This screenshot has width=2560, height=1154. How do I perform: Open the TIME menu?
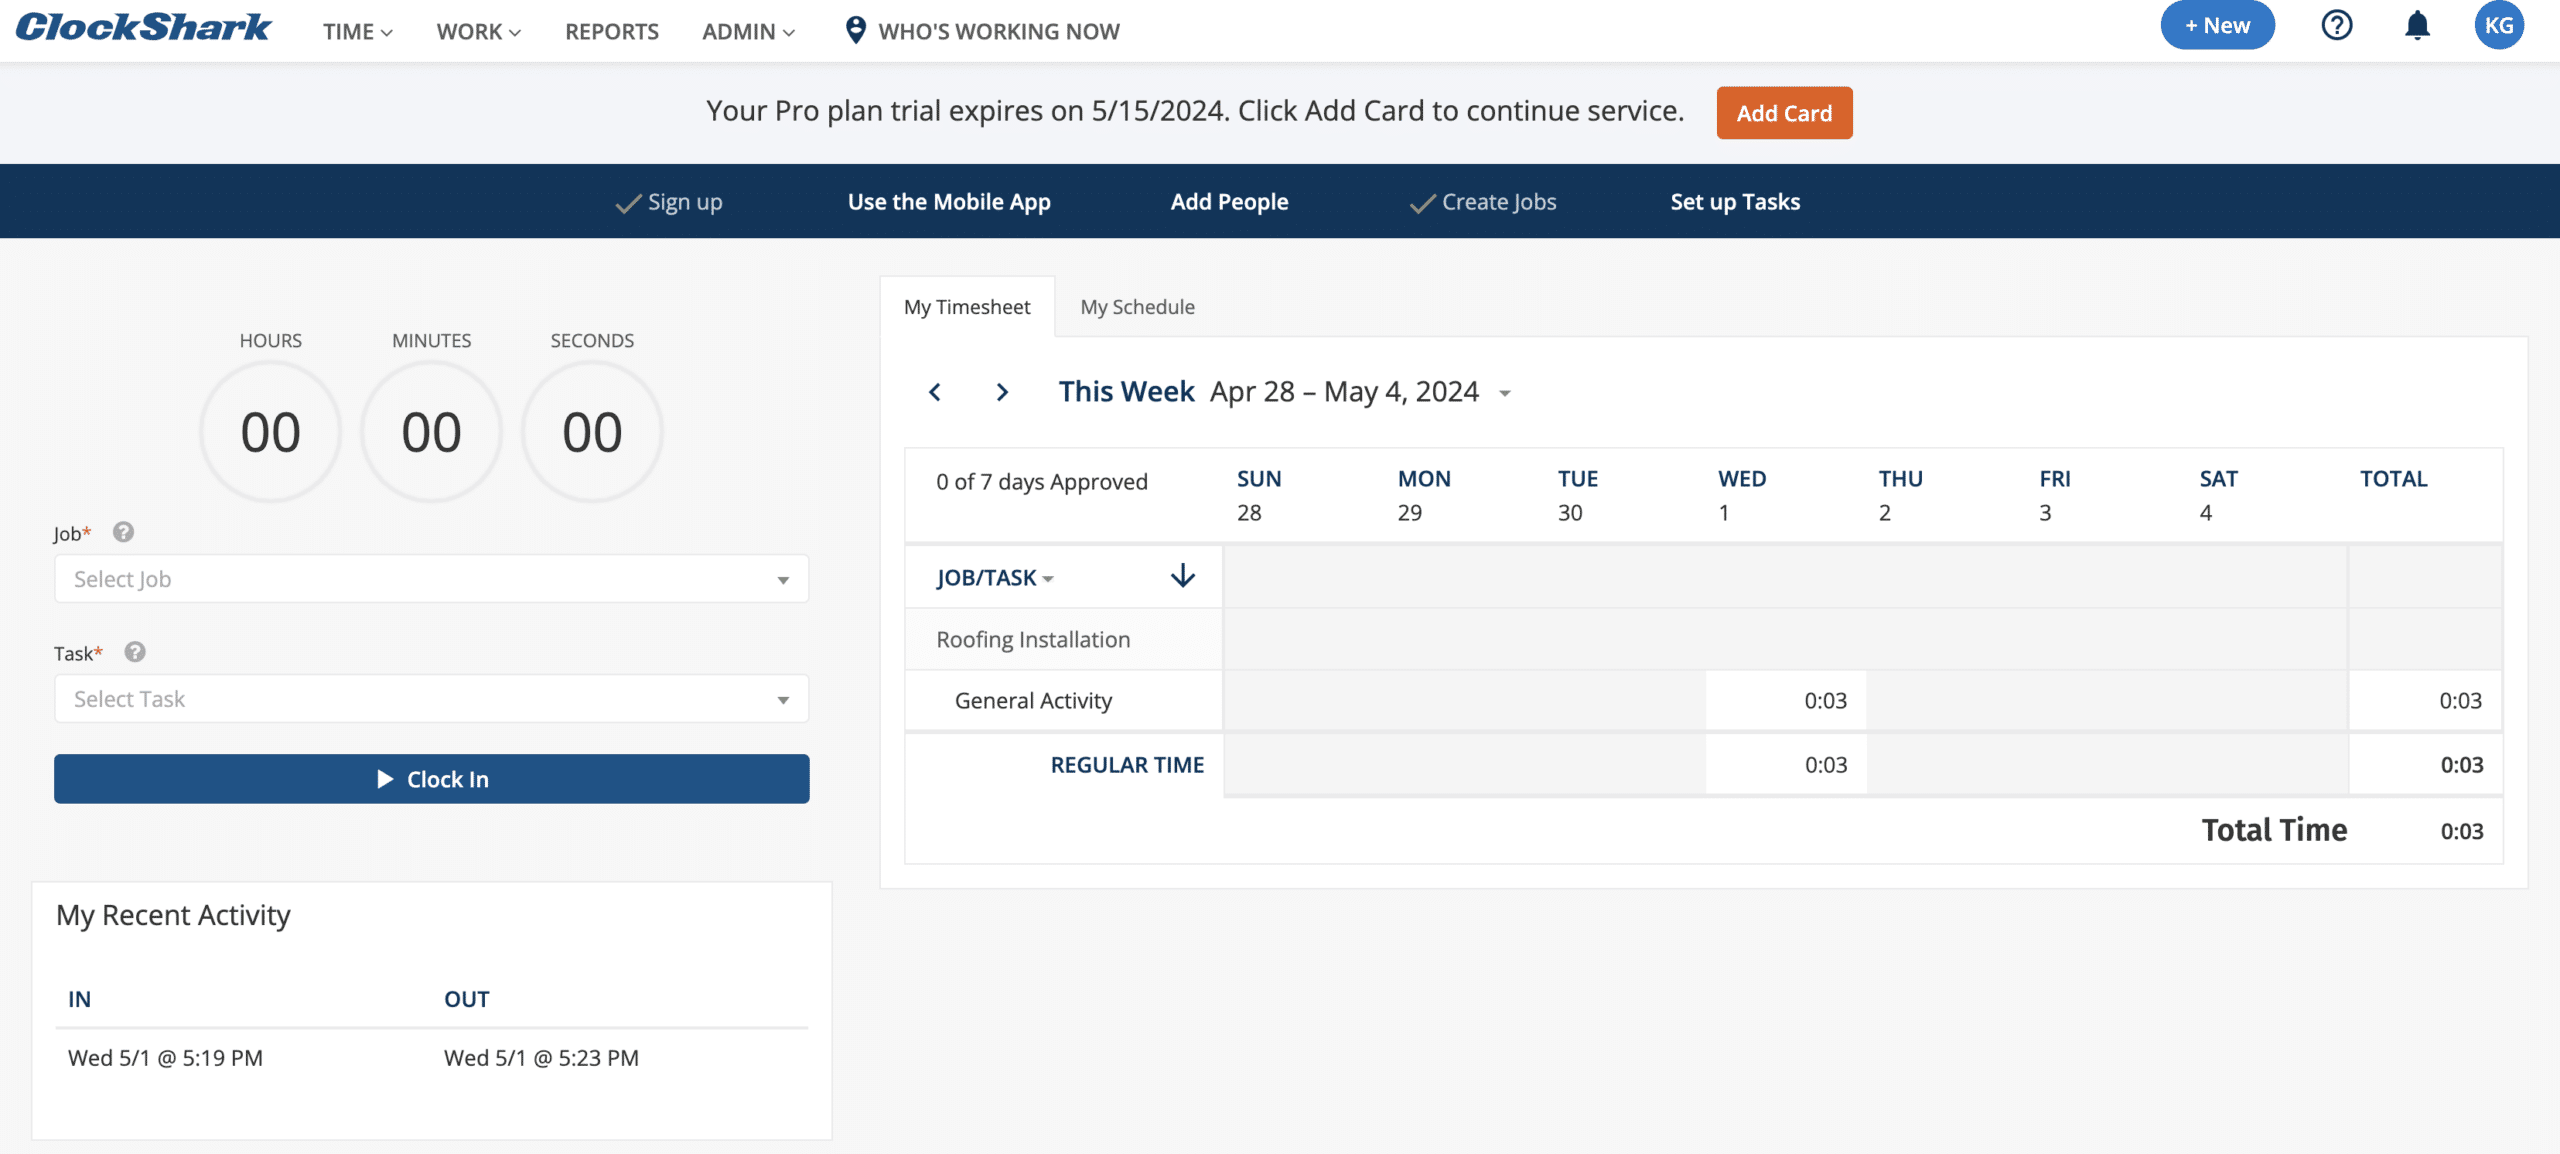[x=358, y=31]
